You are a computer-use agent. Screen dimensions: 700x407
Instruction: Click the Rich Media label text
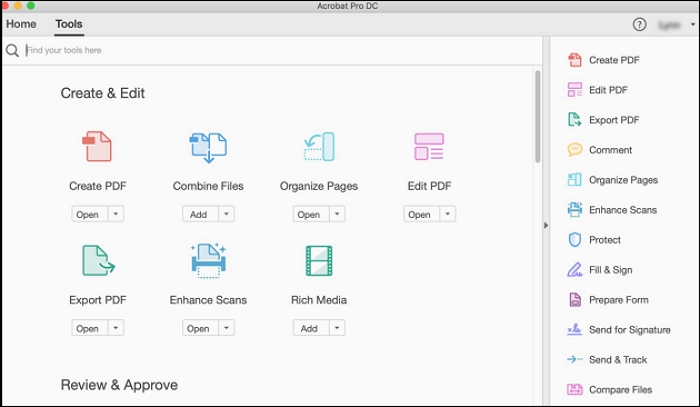pos(319,300)
